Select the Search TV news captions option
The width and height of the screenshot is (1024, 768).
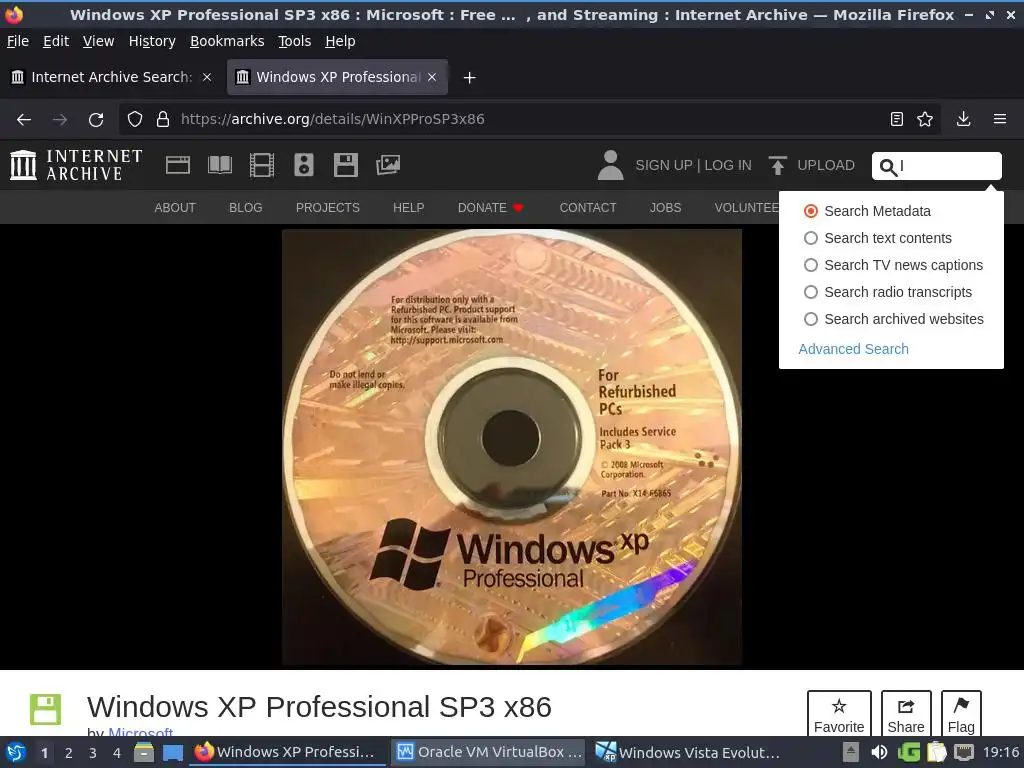(x=893, y=265)
